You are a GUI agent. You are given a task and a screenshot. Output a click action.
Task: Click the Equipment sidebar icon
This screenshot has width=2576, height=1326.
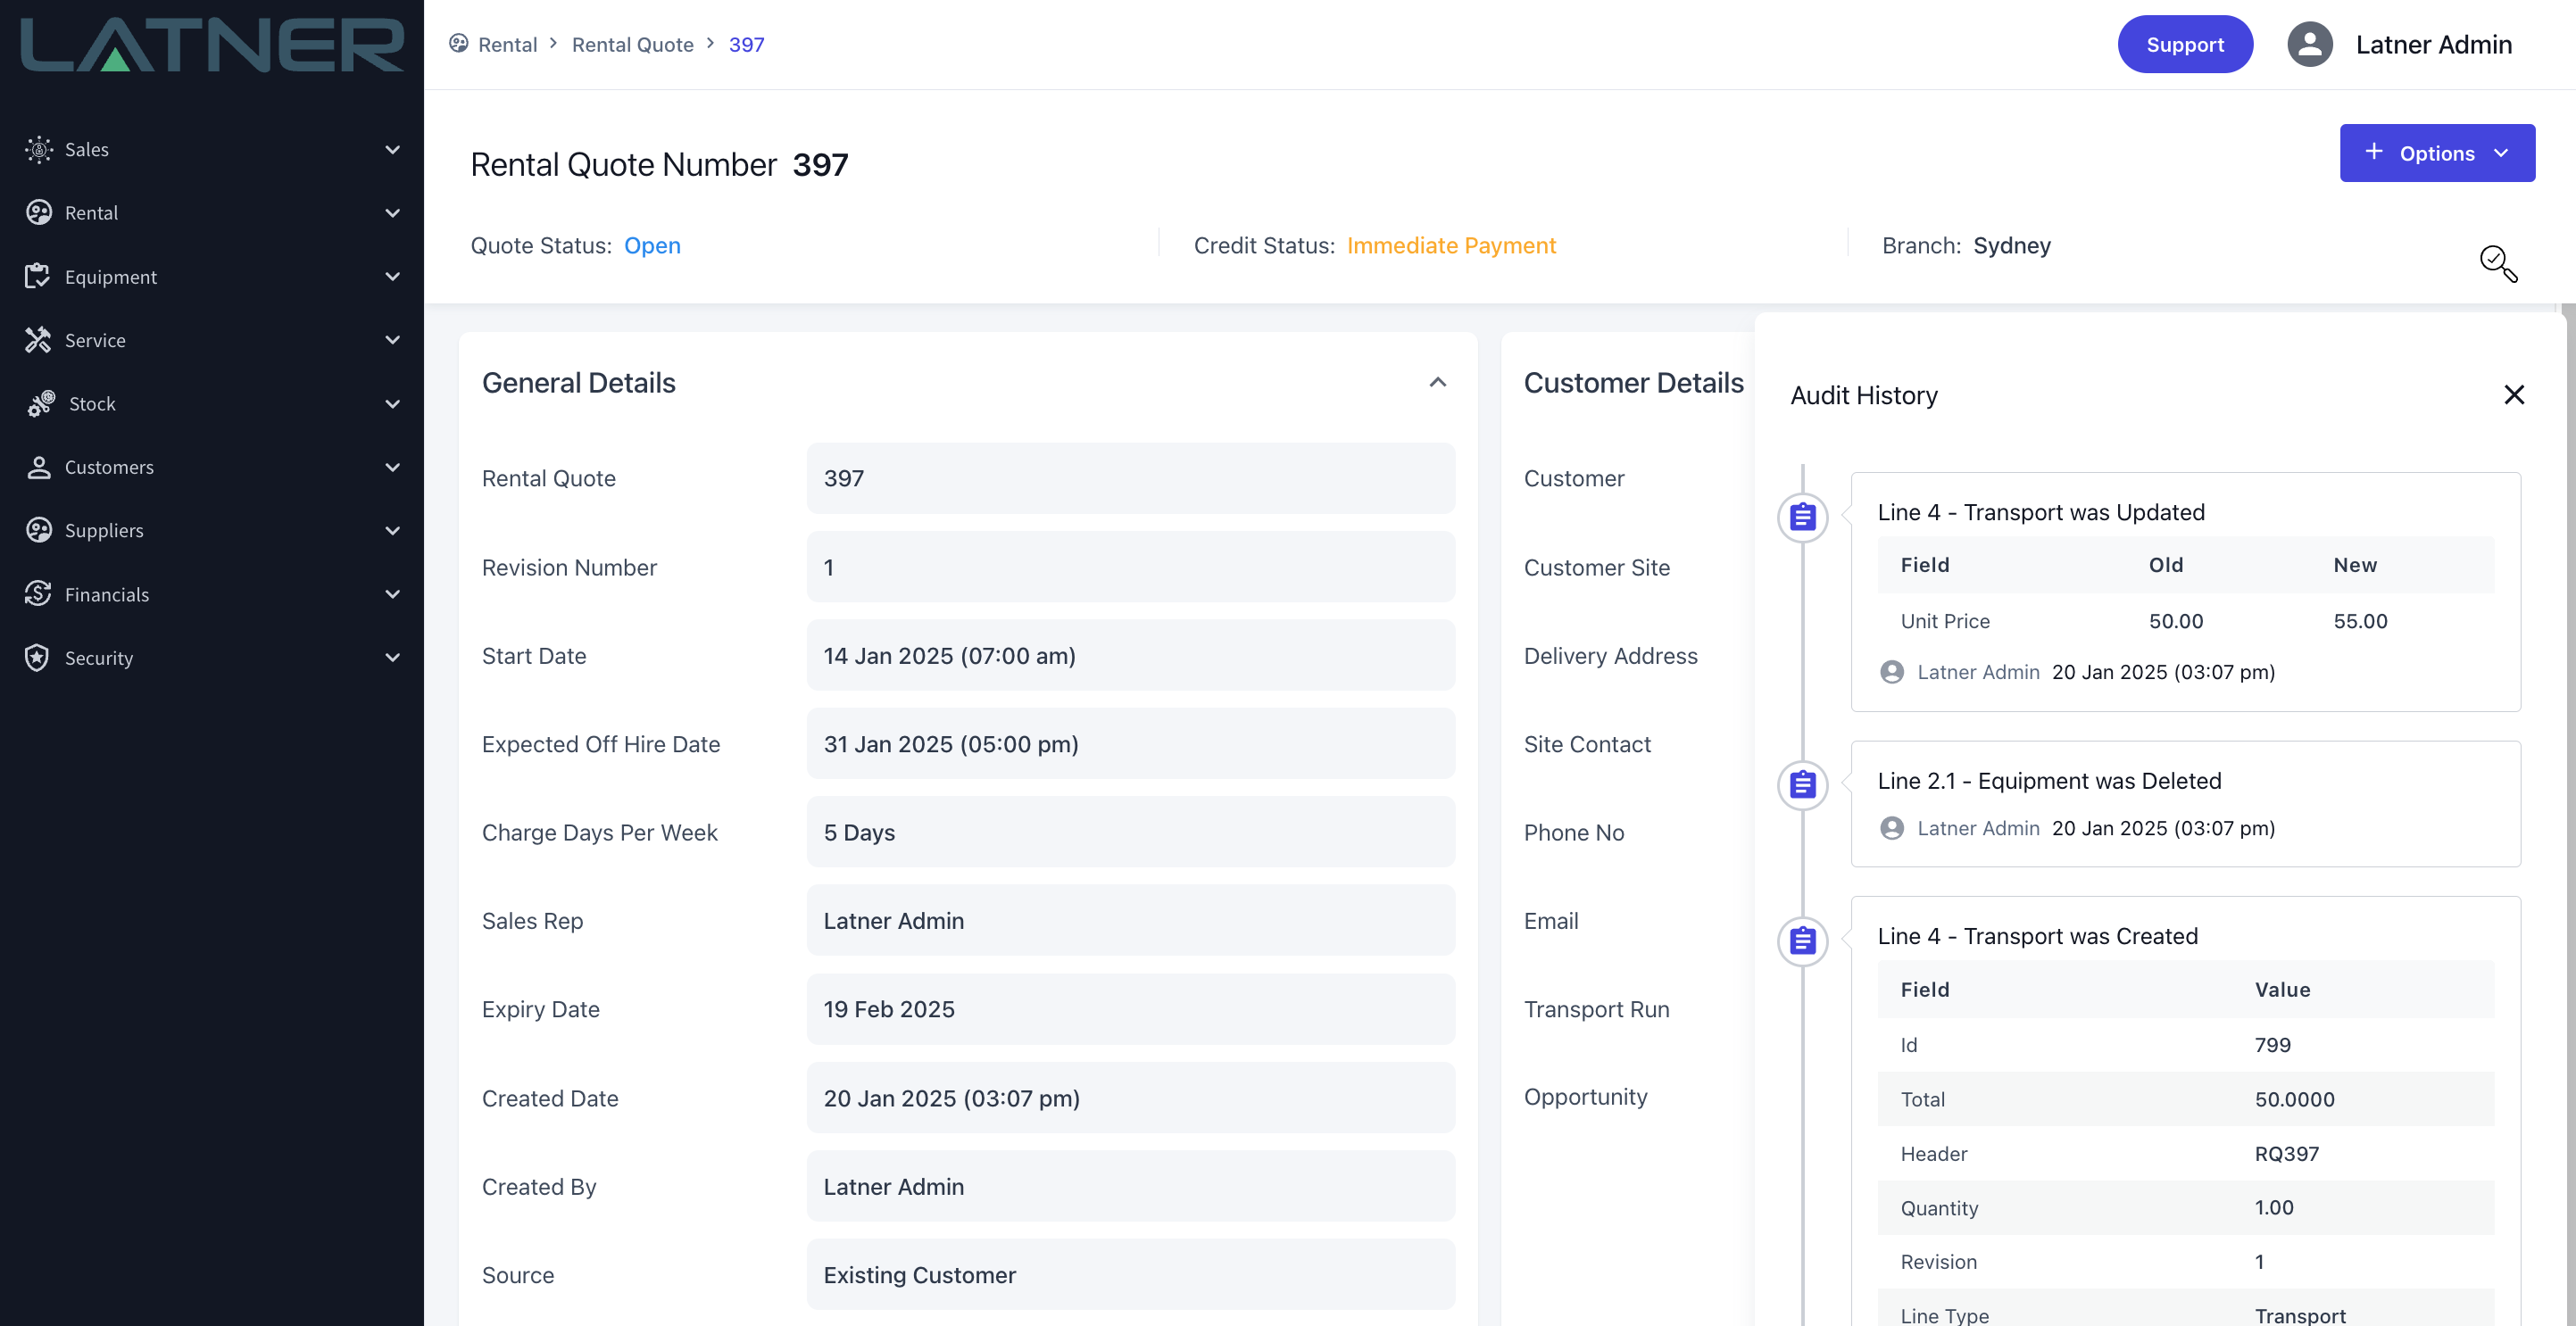pos(38,276)
